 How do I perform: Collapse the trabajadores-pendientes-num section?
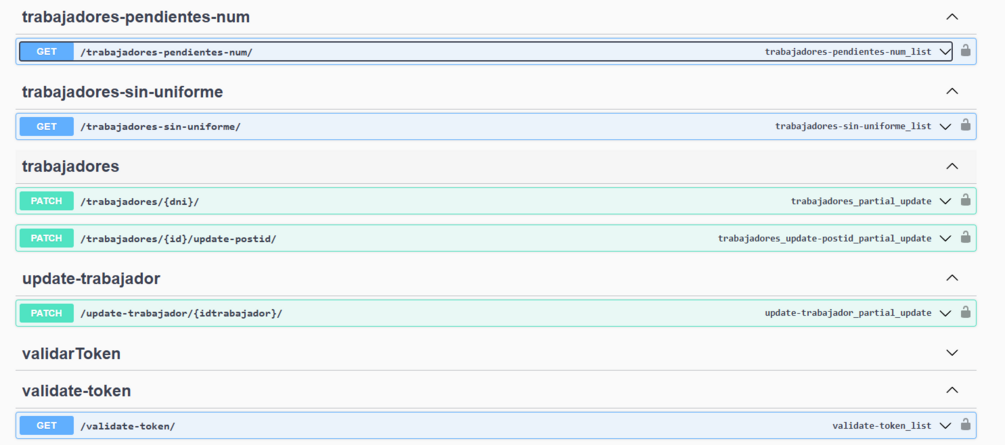(x=952, y=17)
